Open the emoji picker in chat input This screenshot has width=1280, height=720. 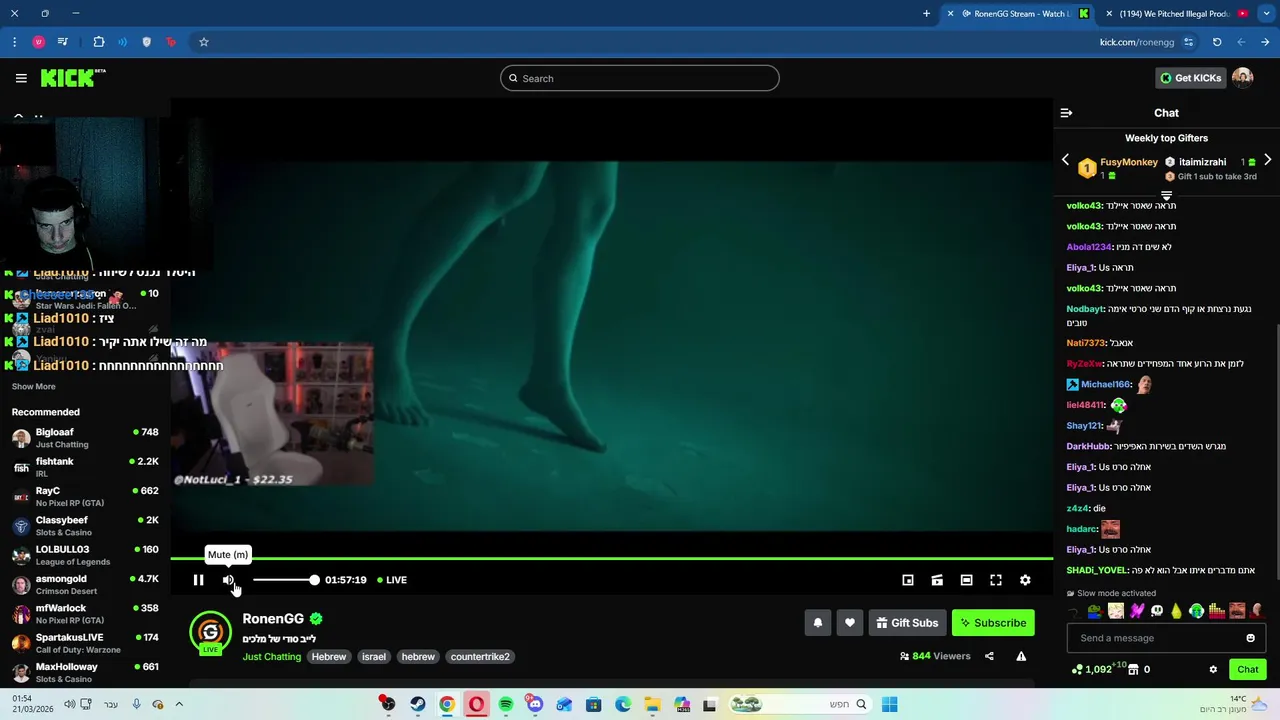click(1250, 638)
